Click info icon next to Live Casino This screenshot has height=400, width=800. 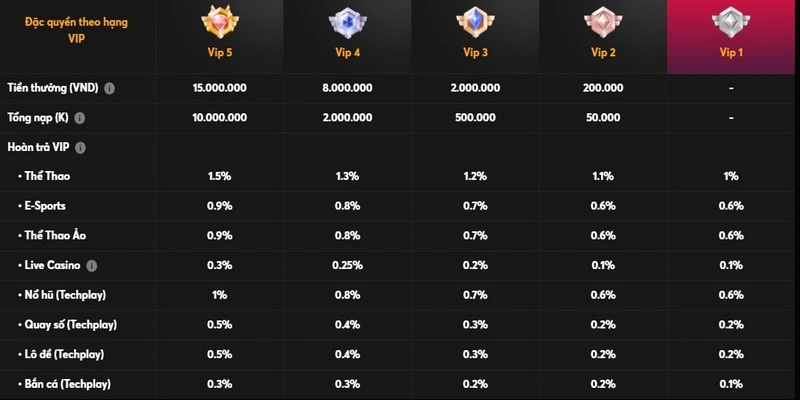(x=92, y=265)
